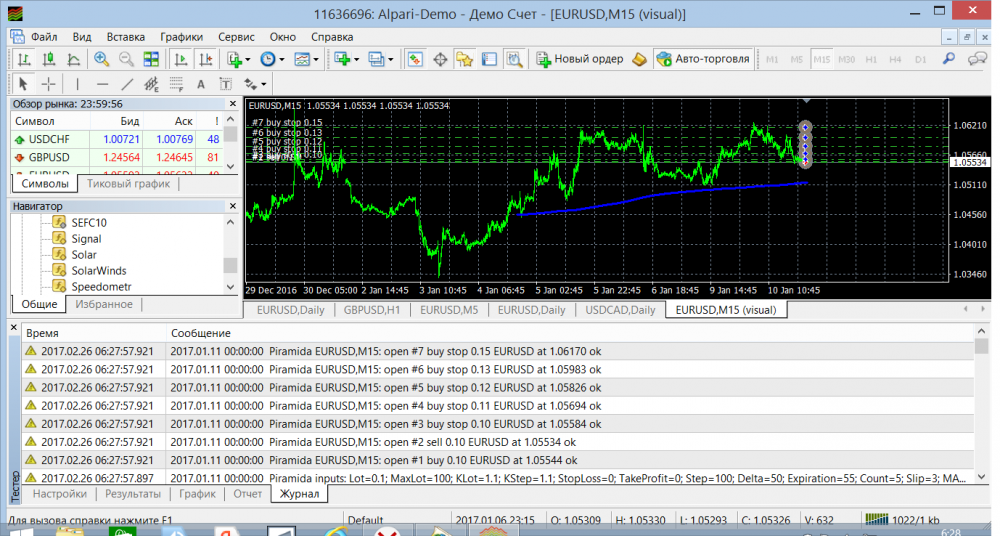Open the templates dropdown
1000x536 pixels.
(306, 59)
